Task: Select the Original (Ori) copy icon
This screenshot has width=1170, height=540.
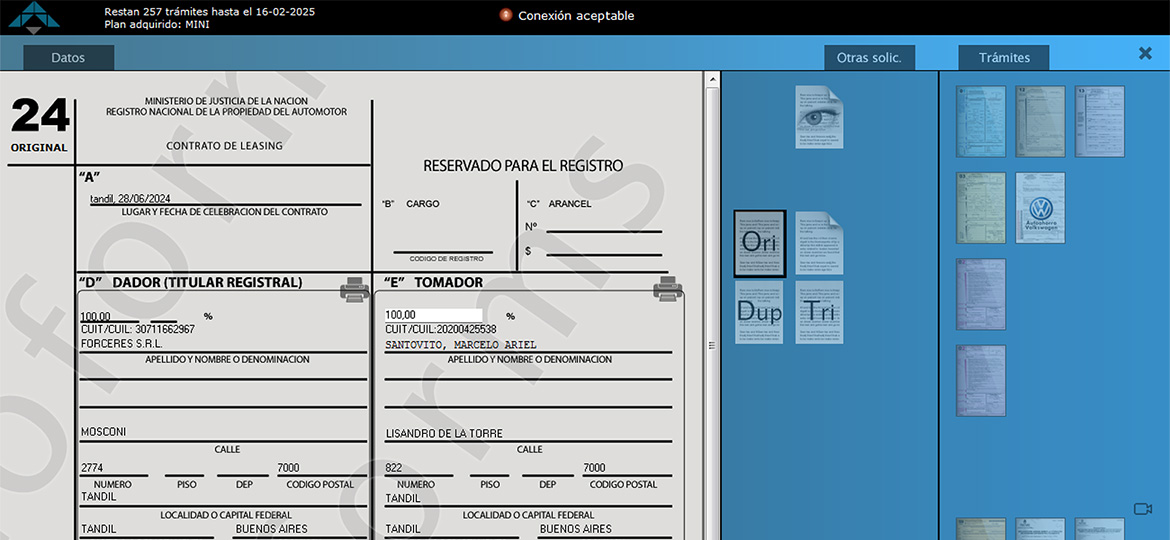Action: point(760,243)
